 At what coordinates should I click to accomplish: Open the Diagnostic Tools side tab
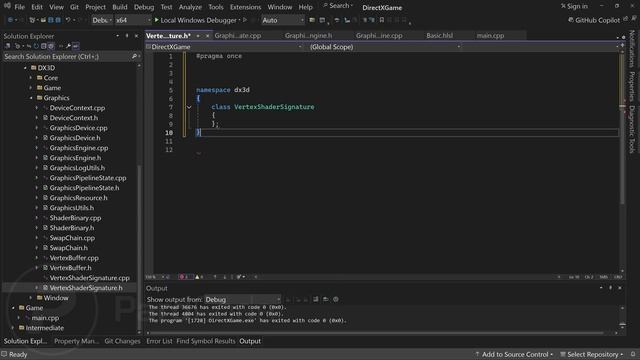click(x=632, y=130)
